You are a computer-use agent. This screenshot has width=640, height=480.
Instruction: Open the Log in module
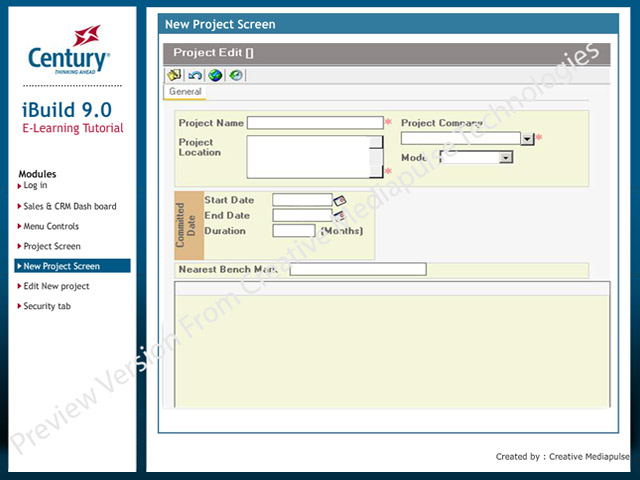(35, 186)
